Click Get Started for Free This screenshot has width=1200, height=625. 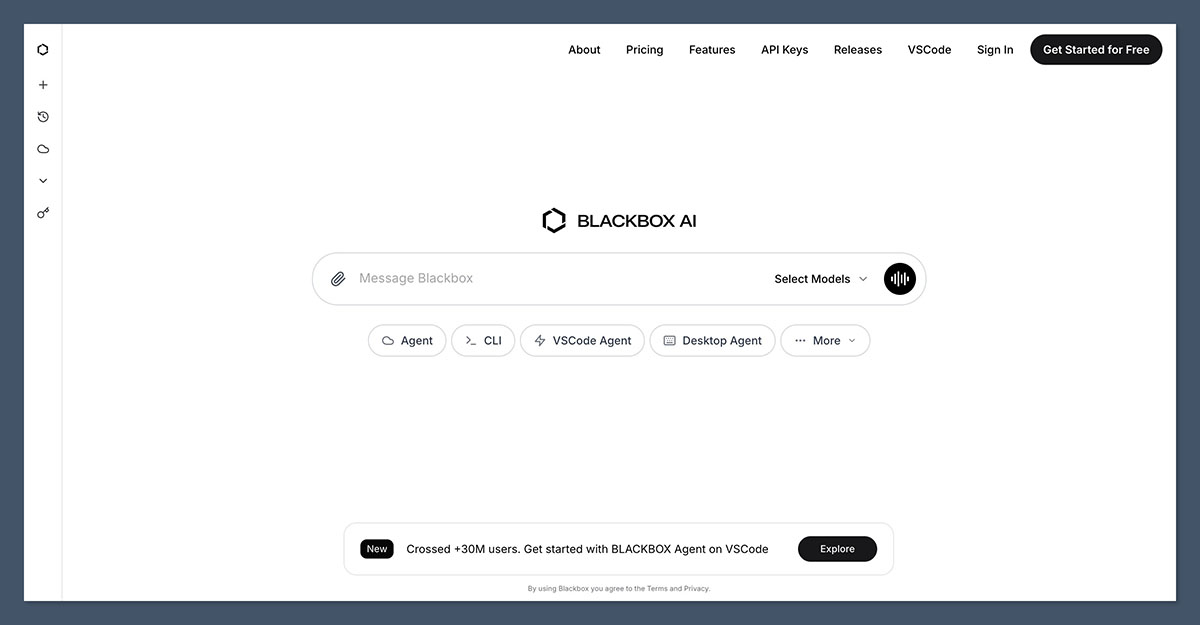[x=1096, y=49]
